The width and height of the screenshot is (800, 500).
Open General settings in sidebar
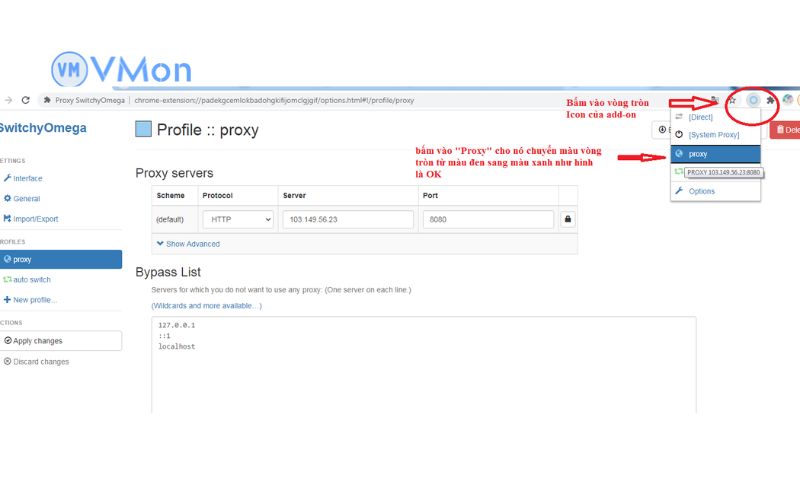pyautogui.click(x=22, y=198)
